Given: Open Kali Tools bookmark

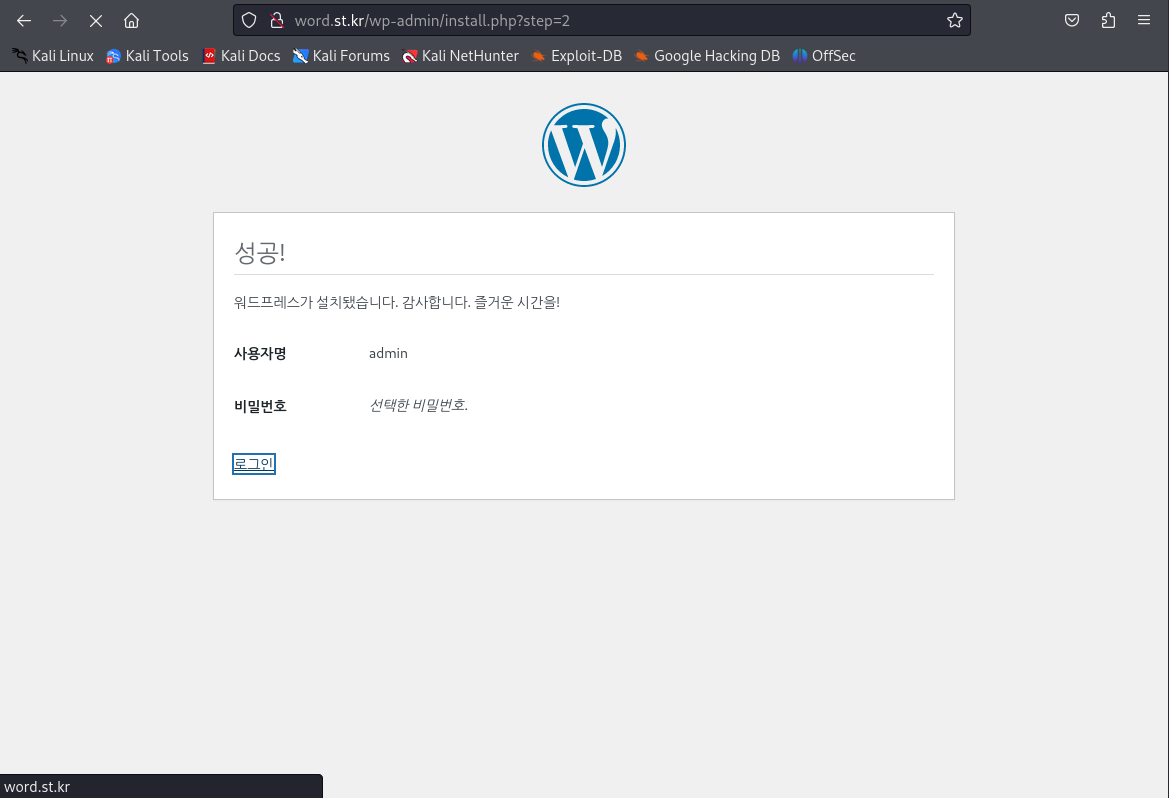Looking at the screenshot, I should pyautogui.click(x=148, y=56).
